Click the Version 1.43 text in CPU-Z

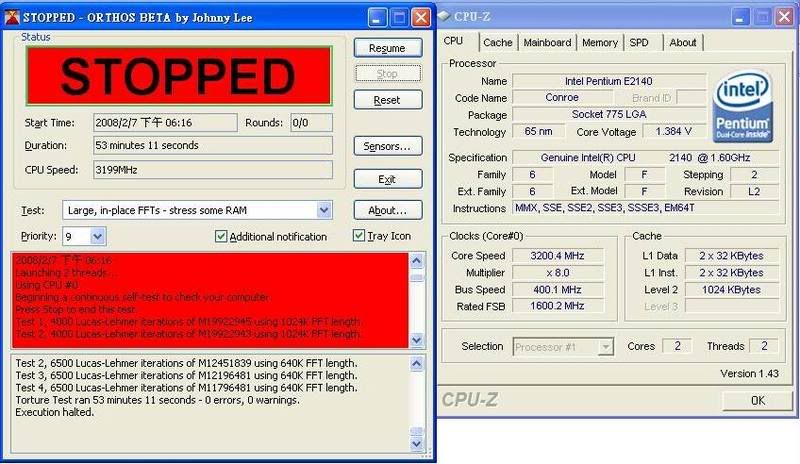point(749,374)
